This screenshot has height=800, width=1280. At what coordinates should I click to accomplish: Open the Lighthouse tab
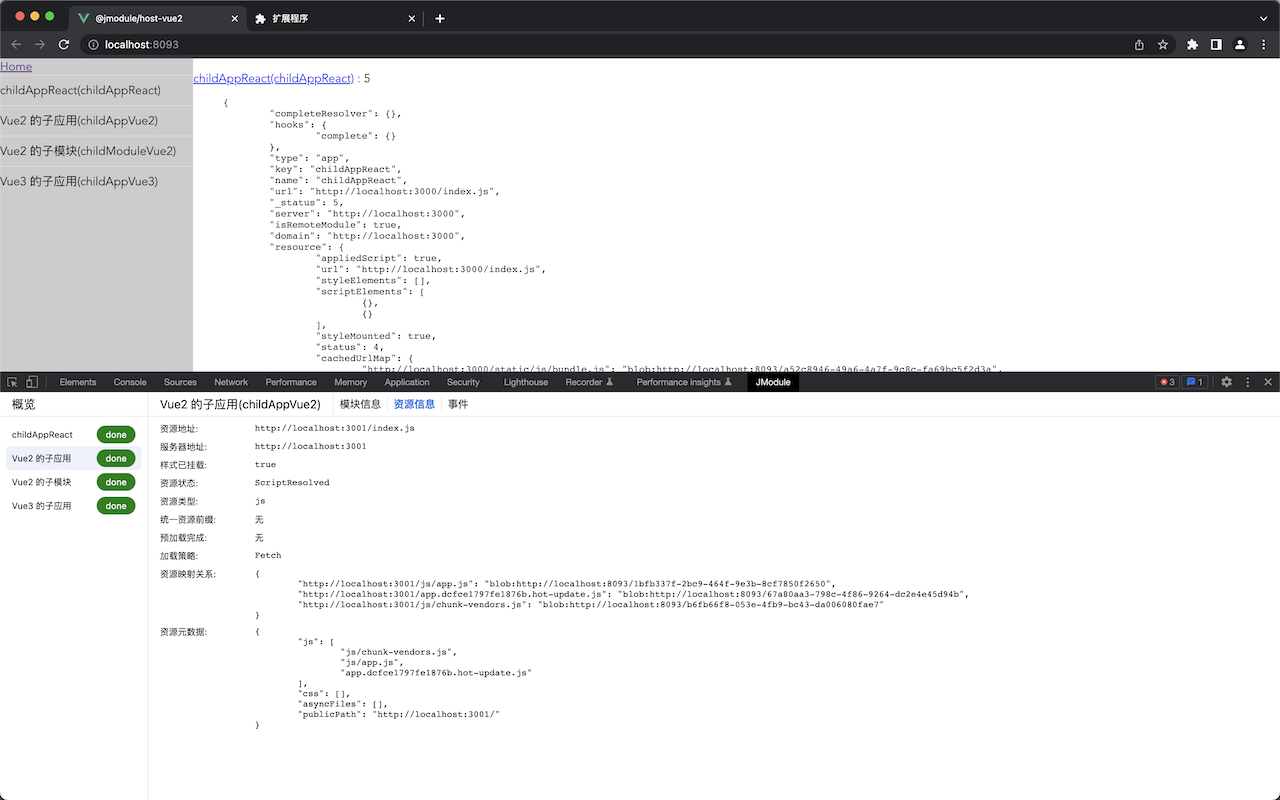pyautogui.click(x=526, y=382)
